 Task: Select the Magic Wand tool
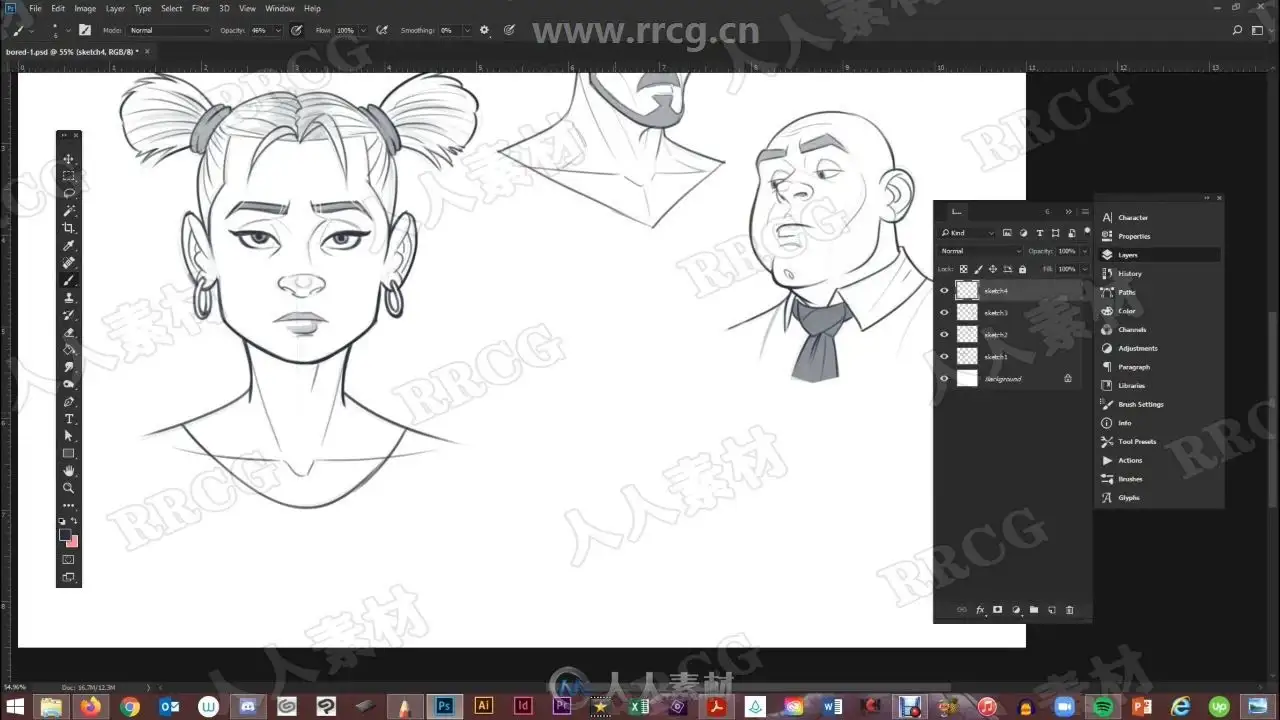(x=69, y=211)
